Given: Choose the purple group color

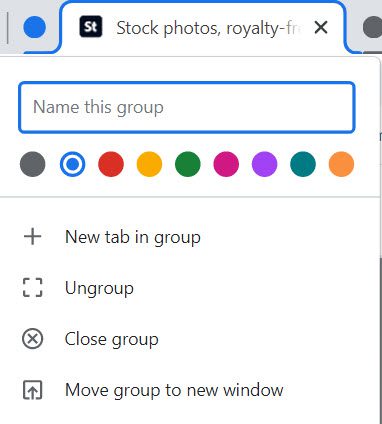Looking at the screenshot, I should [x=265, y=164].
